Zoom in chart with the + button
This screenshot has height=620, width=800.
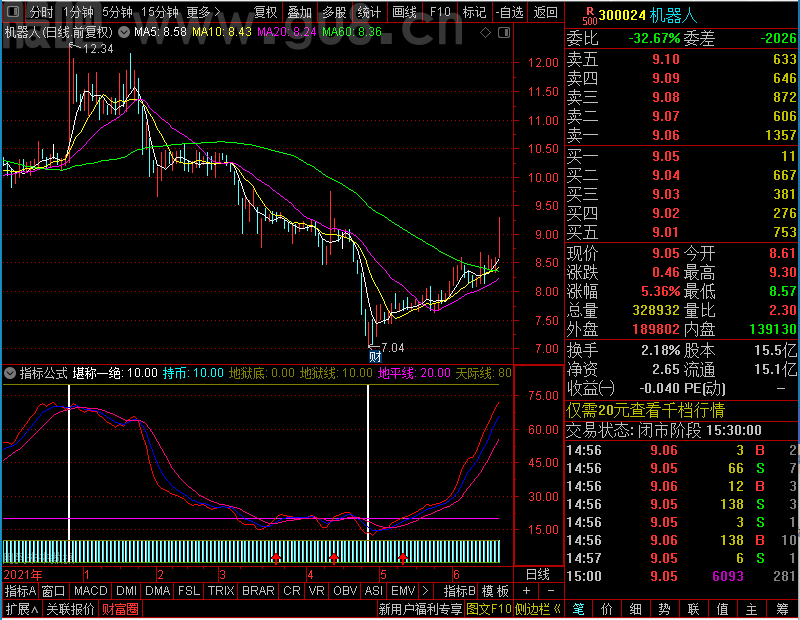[527, 591]
